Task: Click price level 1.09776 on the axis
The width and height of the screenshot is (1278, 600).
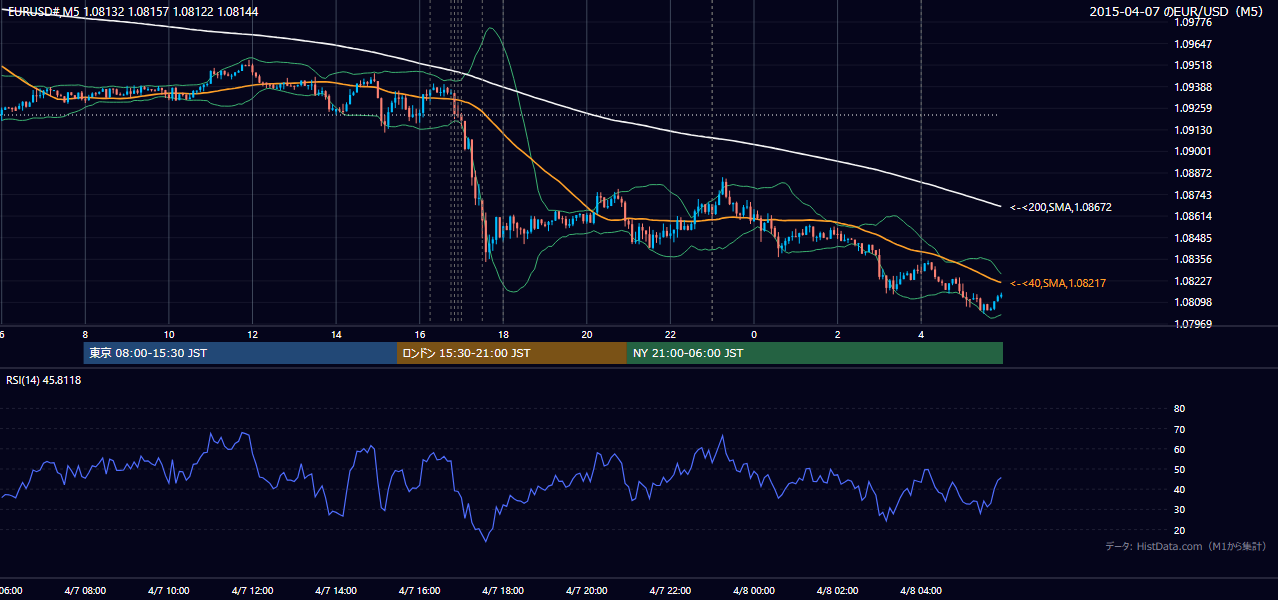Action: click(x=1192, y=22)
